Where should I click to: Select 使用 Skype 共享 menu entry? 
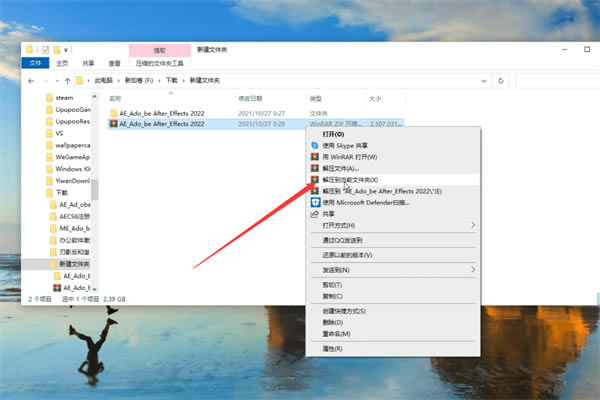(393, 145)
